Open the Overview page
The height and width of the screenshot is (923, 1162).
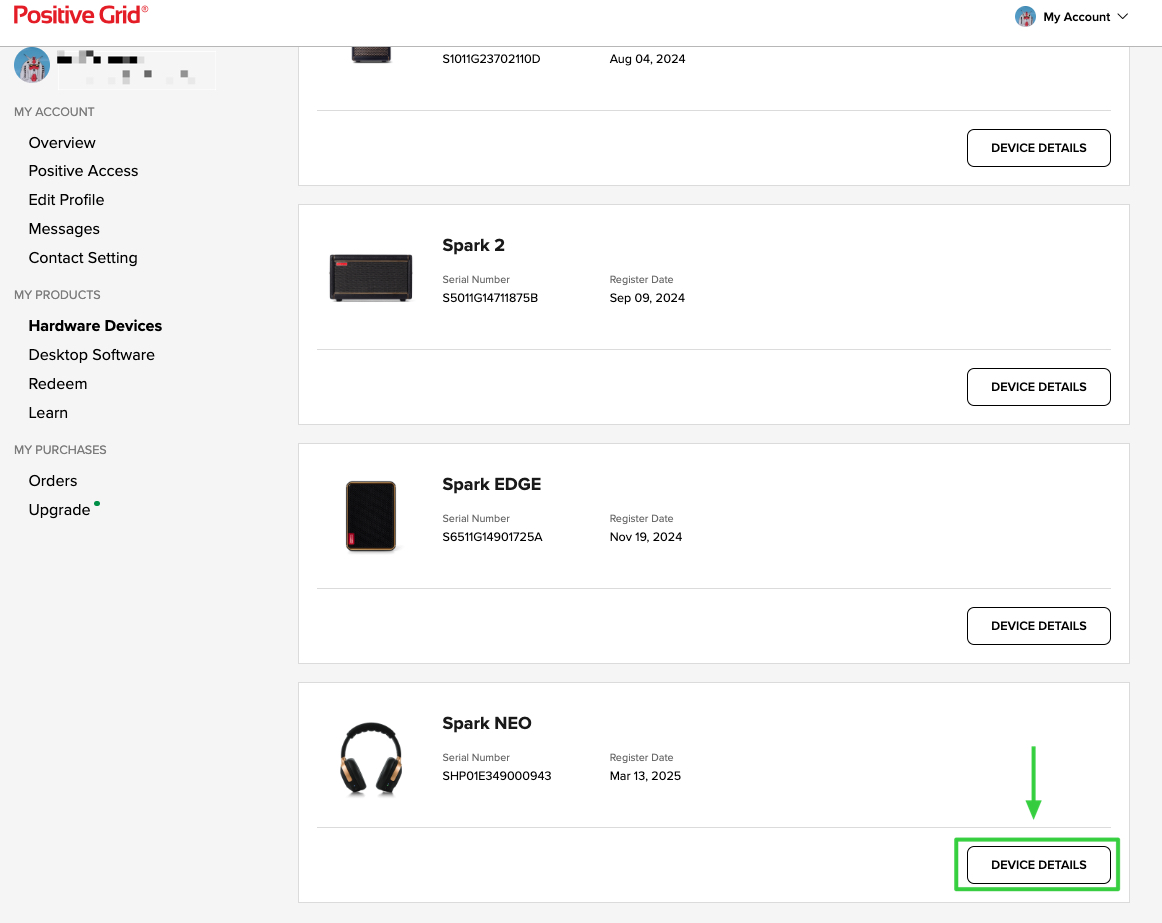[x=62, y=142]
